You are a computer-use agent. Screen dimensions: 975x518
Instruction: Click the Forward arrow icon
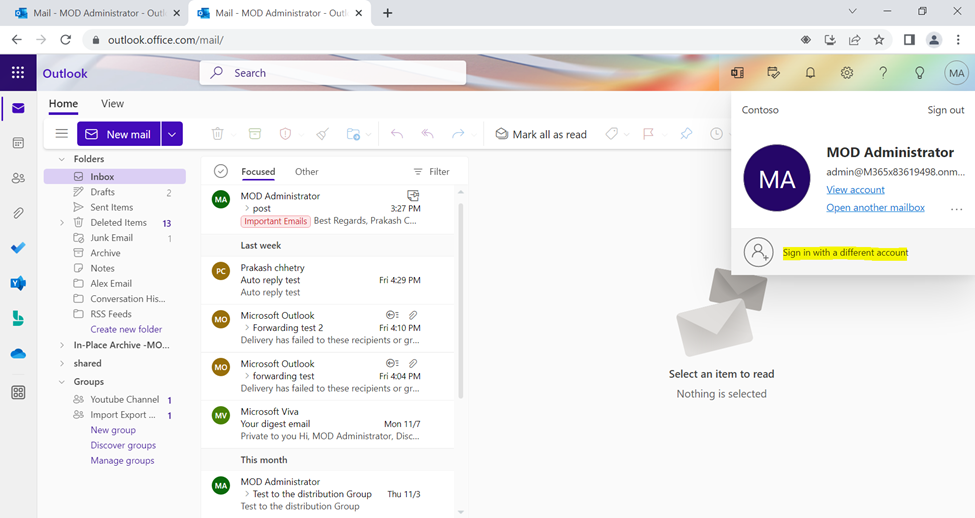tap(458, 134)
